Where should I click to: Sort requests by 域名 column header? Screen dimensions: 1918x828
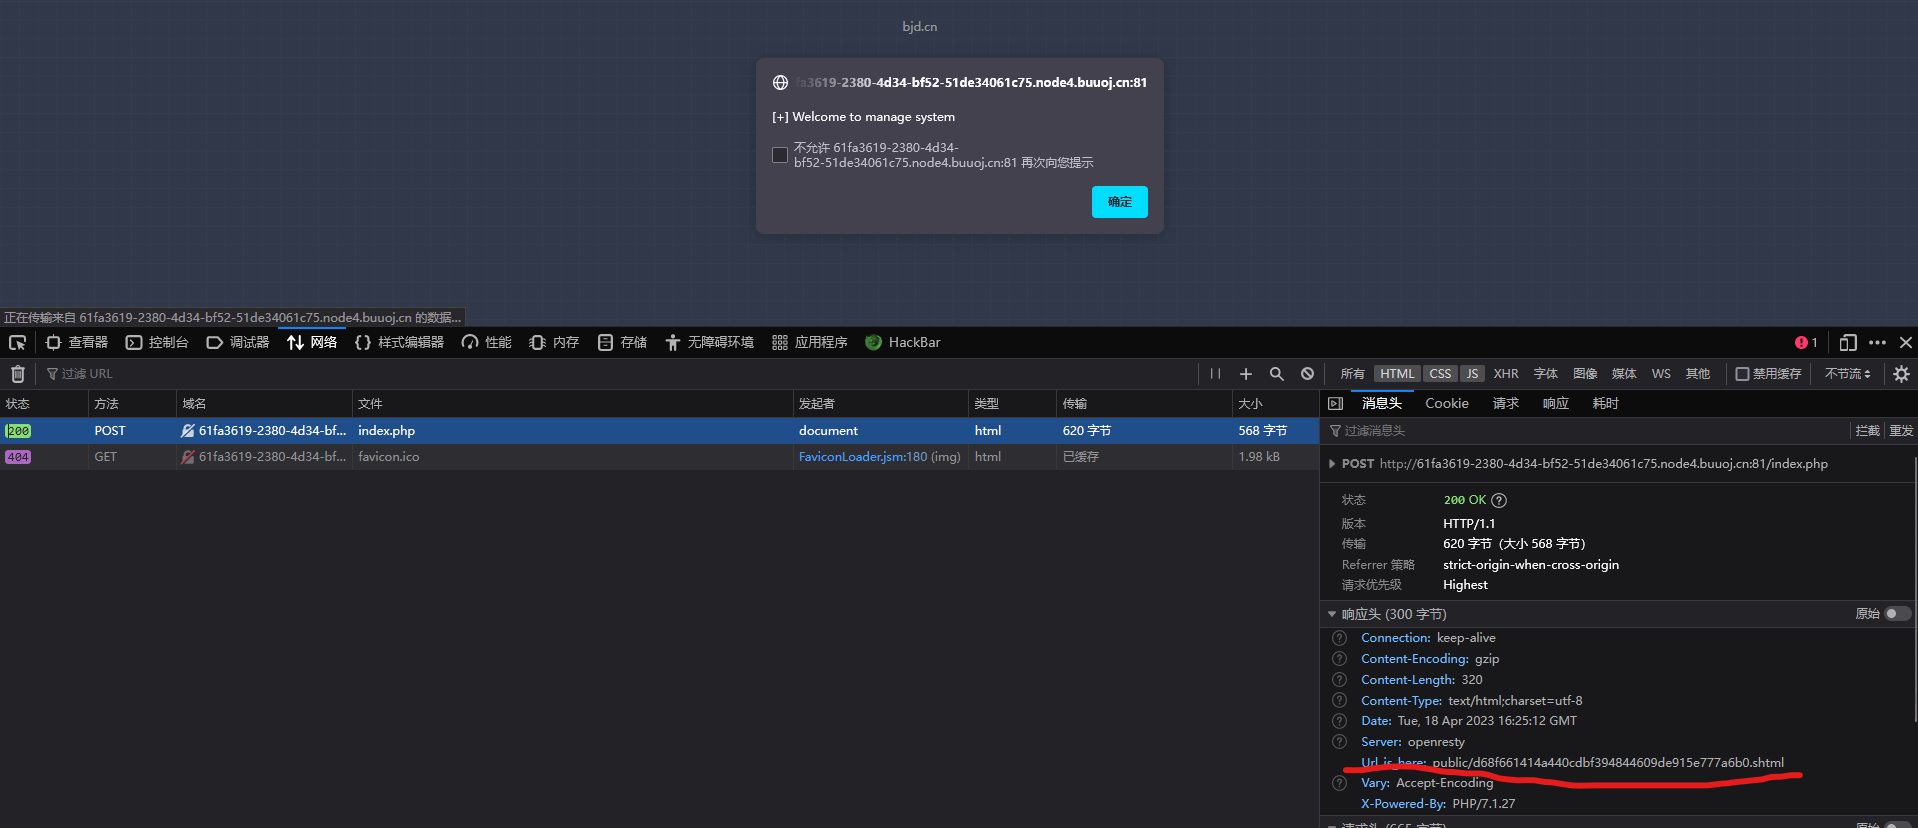coord(264,404)
